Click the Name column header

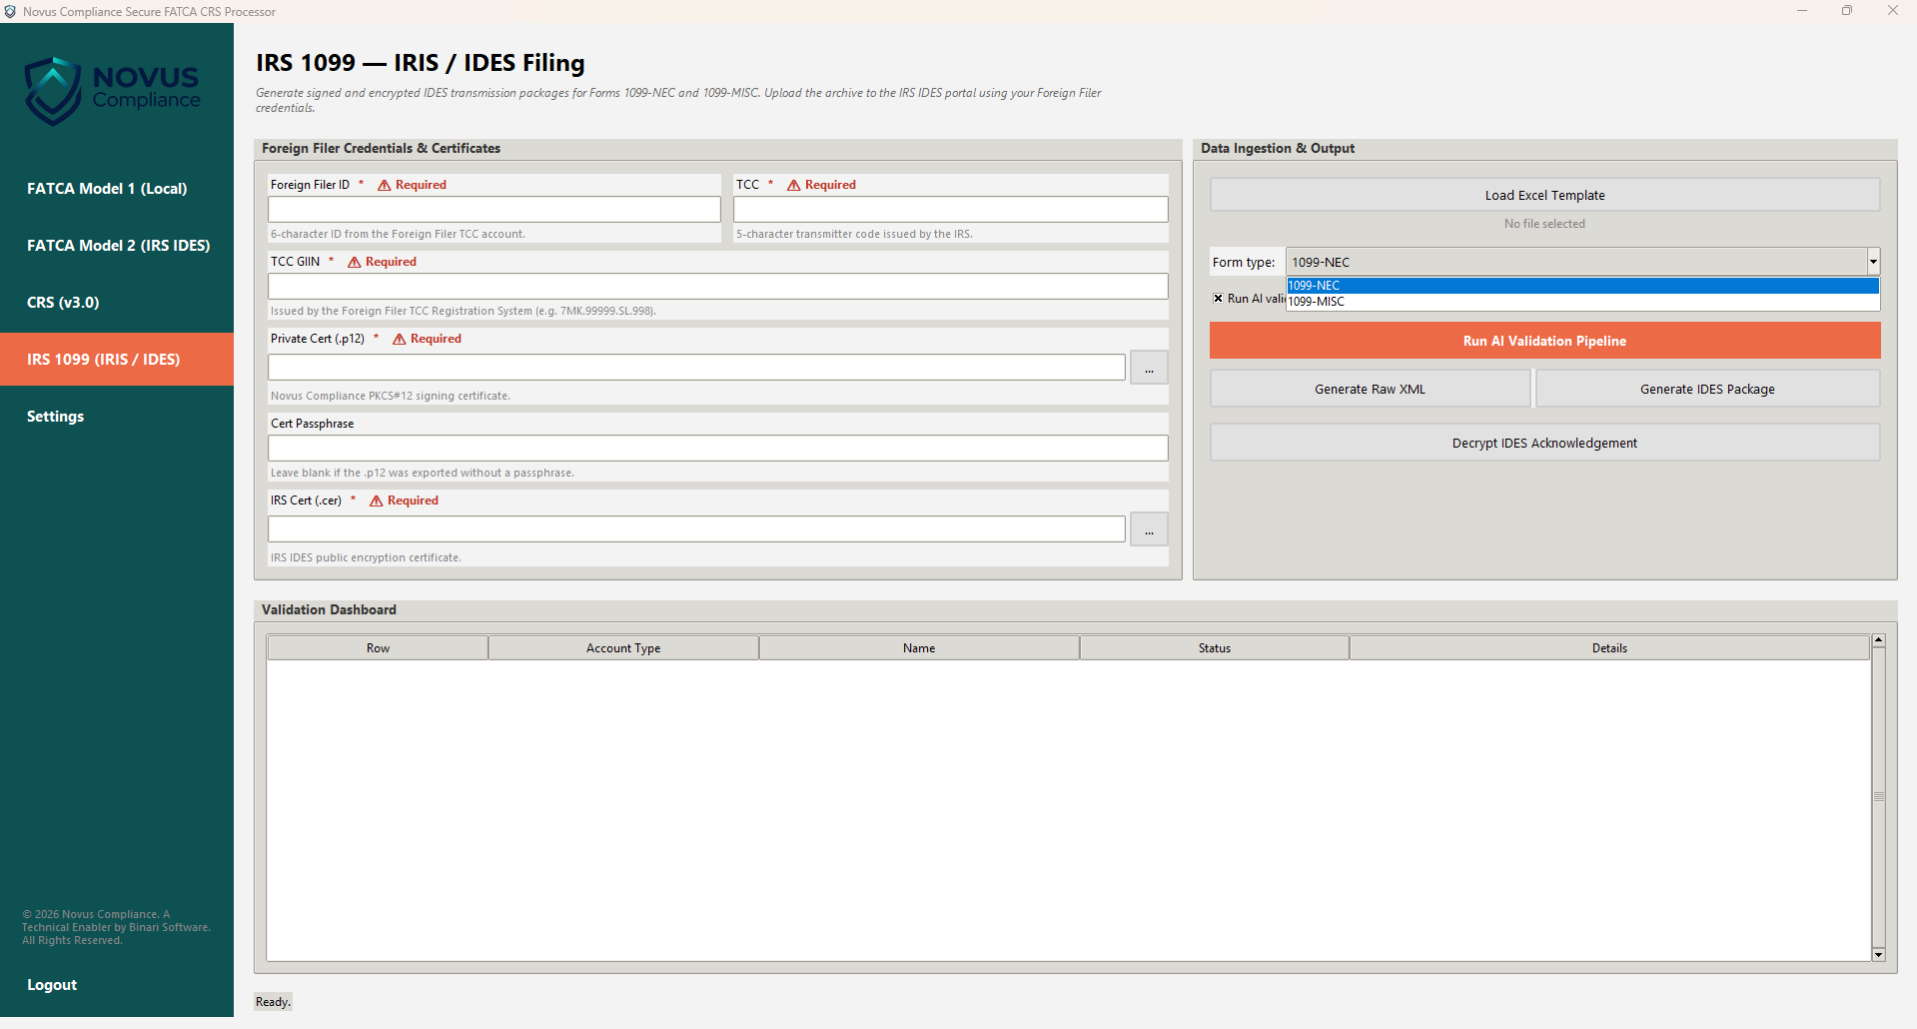point(919,648)
